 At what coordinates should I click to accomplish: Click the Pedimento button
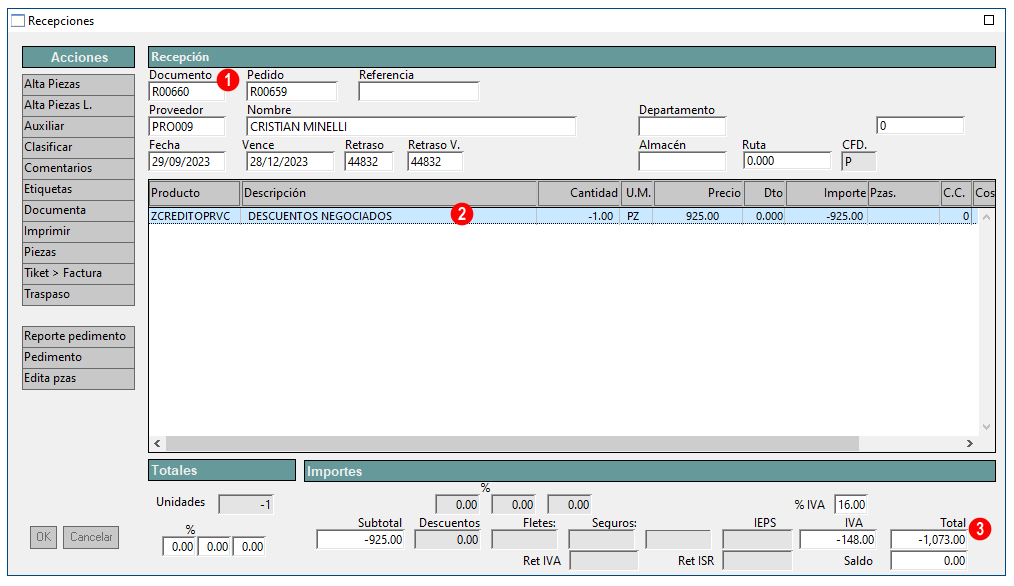(x=78, y=357)
